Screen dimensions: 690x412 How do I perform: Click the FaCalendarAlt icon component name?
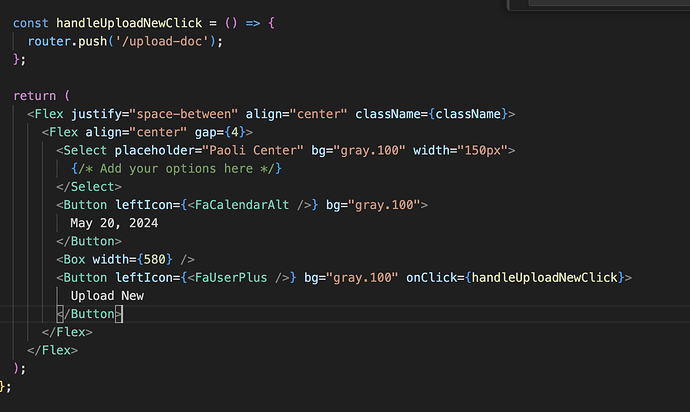coord(242,205)
